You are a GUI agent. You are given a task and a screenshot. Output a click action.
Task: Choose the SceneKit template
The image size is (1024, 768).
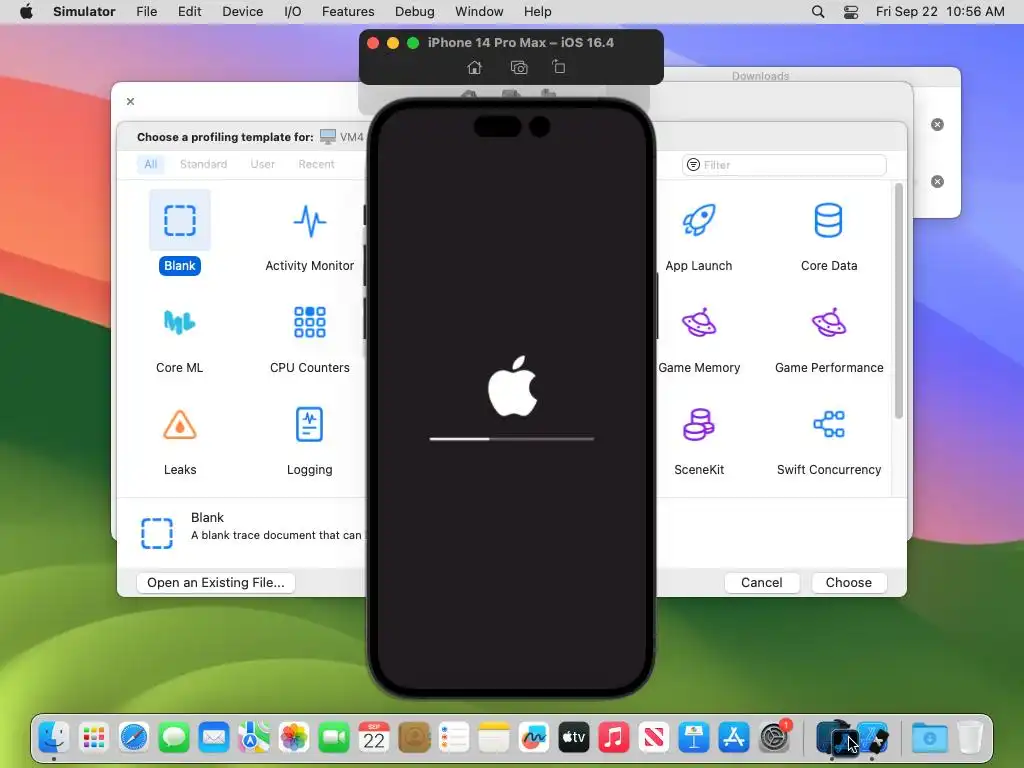point(699,442)
